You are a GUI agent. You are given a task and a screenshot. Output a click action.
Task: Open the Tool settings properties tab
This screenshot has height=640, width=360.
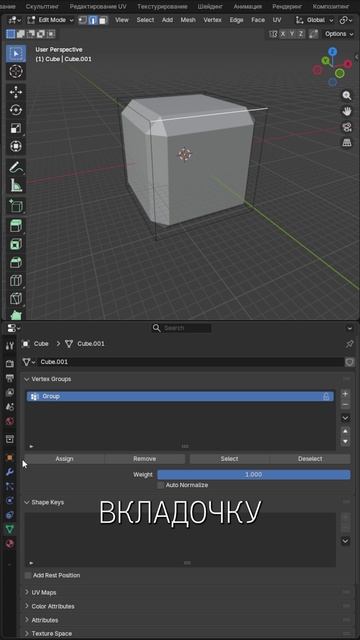coord(9,346)
